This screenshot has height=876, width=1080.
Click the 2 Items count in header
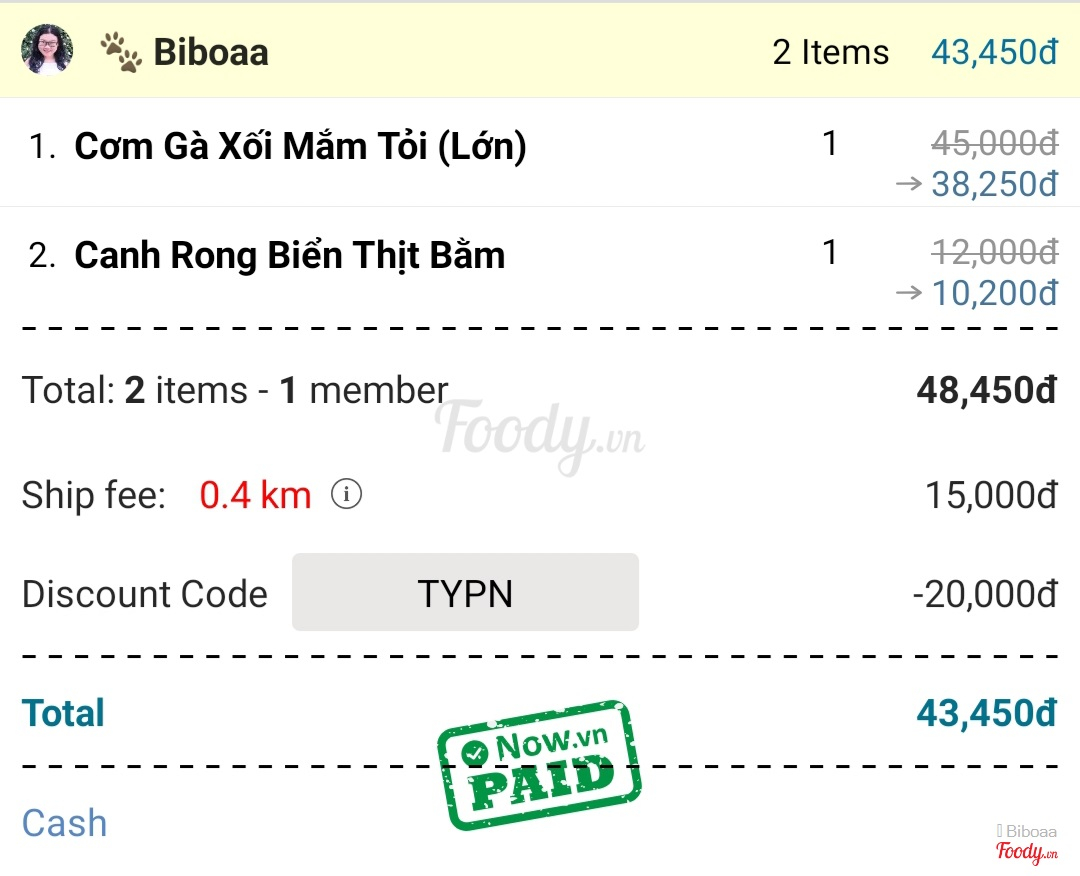coord(830,52)
